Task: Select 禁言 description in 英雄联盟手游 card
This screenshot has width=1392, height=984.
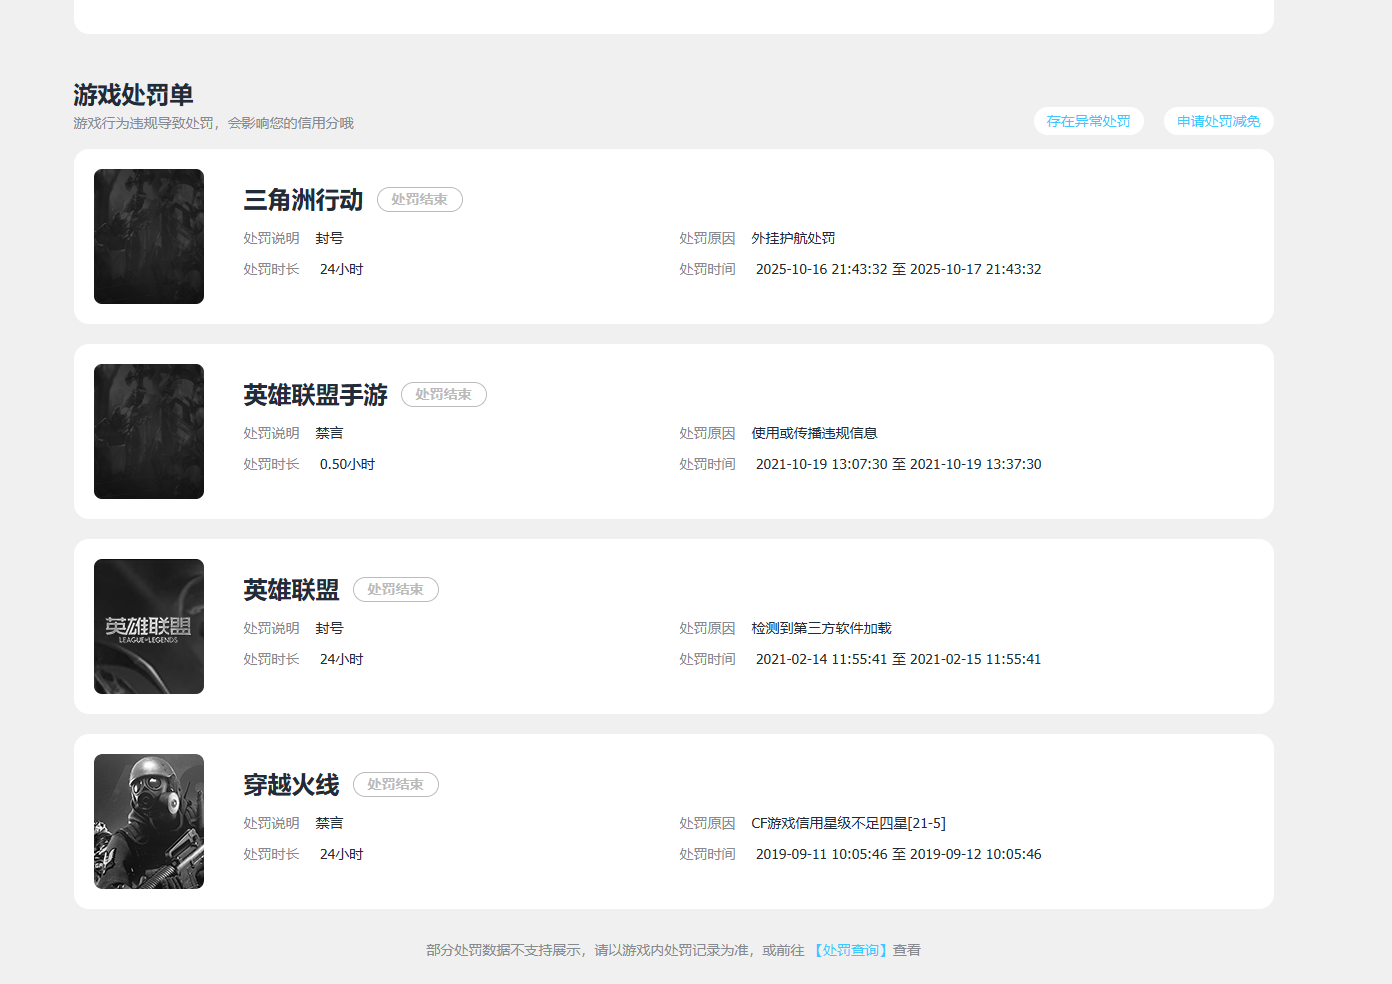Action: coord(329,433)
